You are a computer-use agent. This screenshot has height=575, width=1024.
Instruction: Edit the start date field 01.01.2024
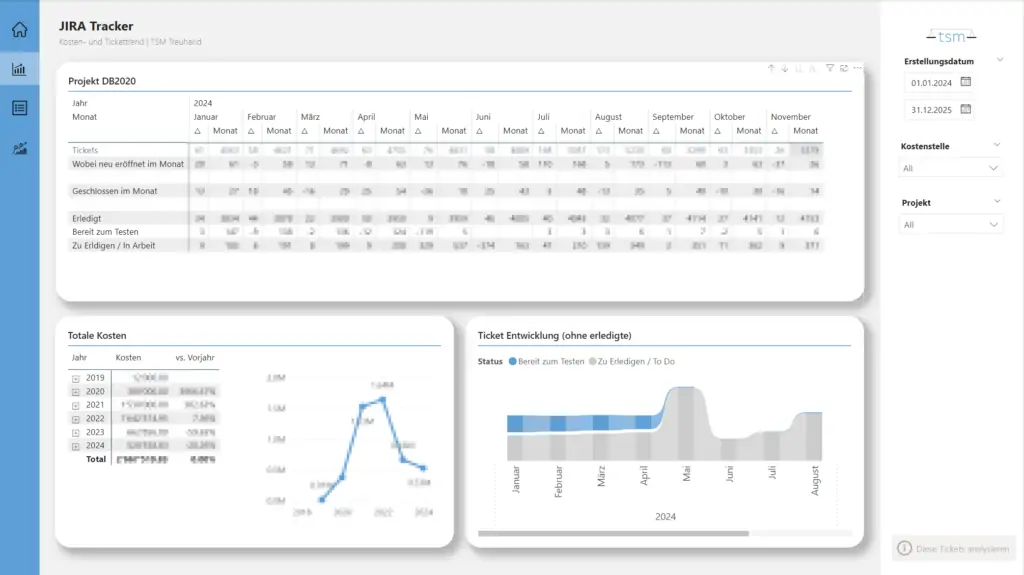[x=931, y=83]
